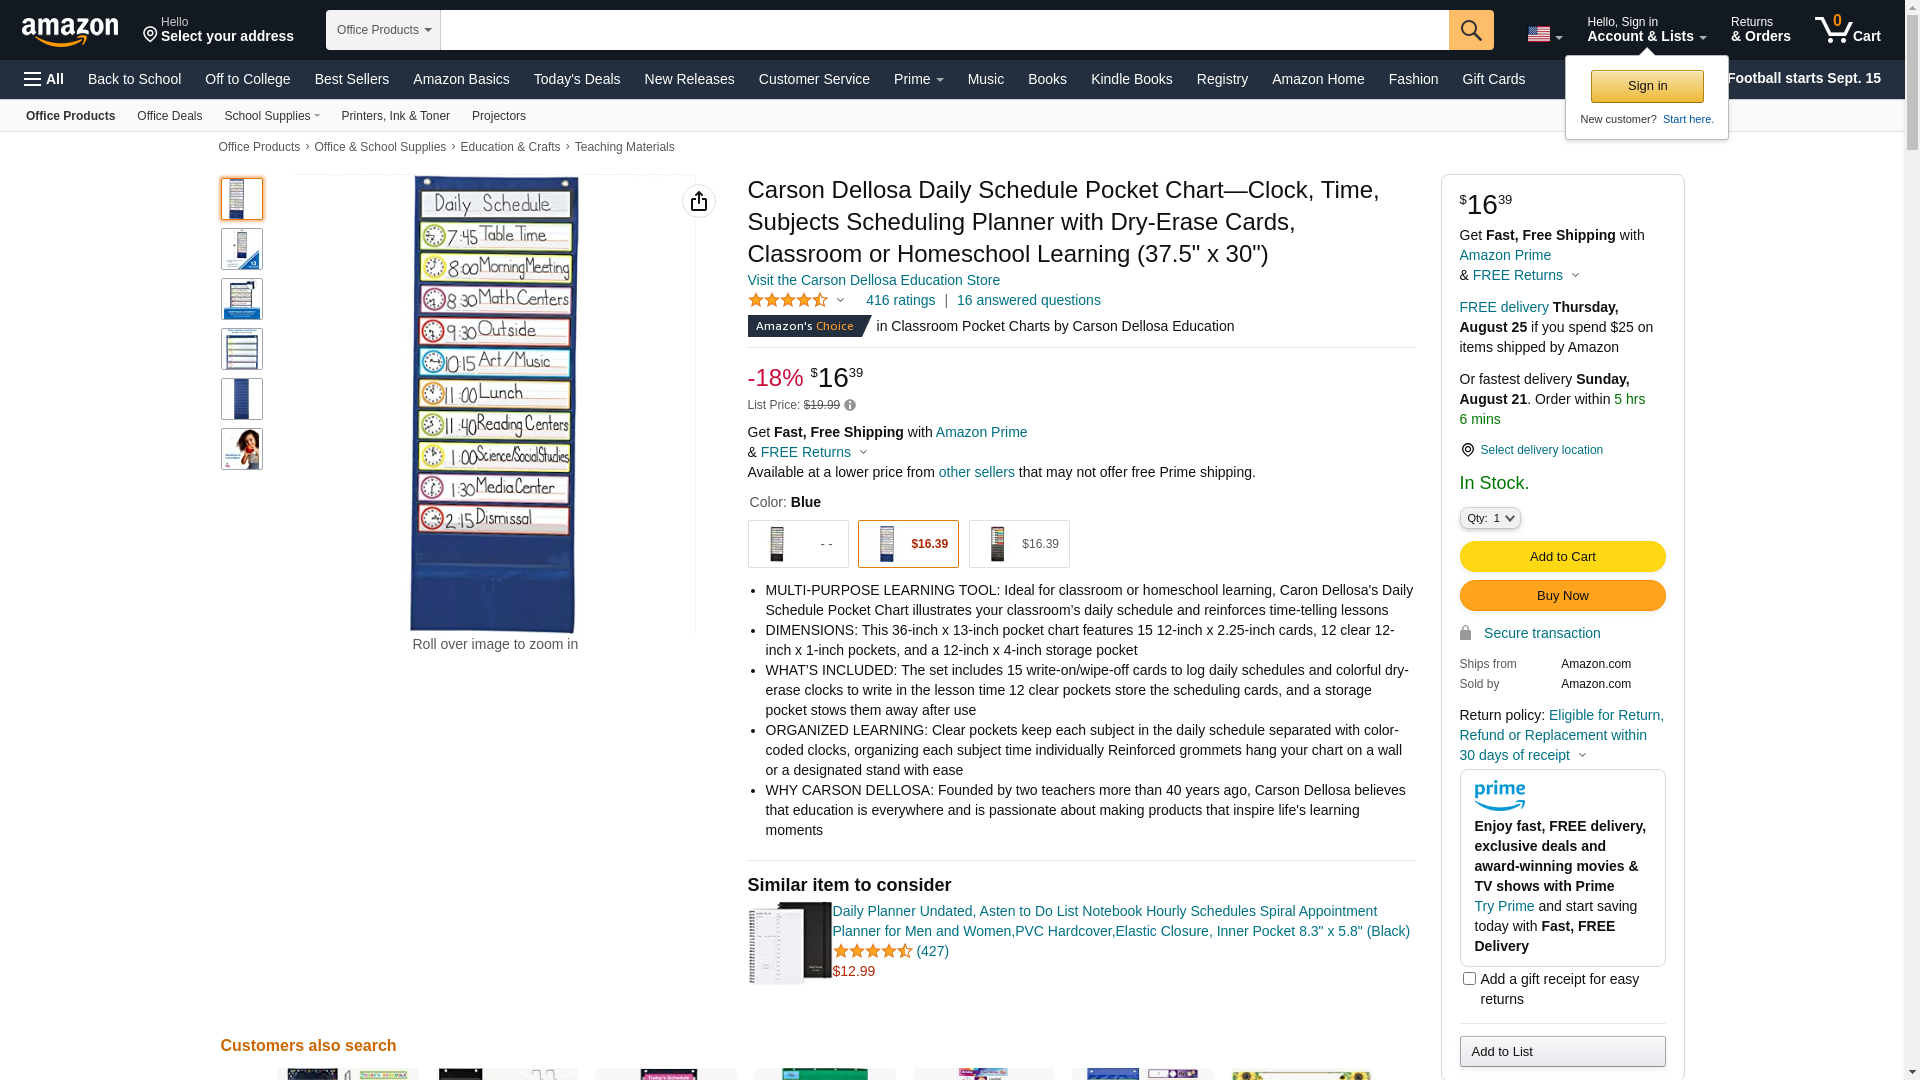
Task: Click the Select delivery location pin
Action: pos(1467,451)
